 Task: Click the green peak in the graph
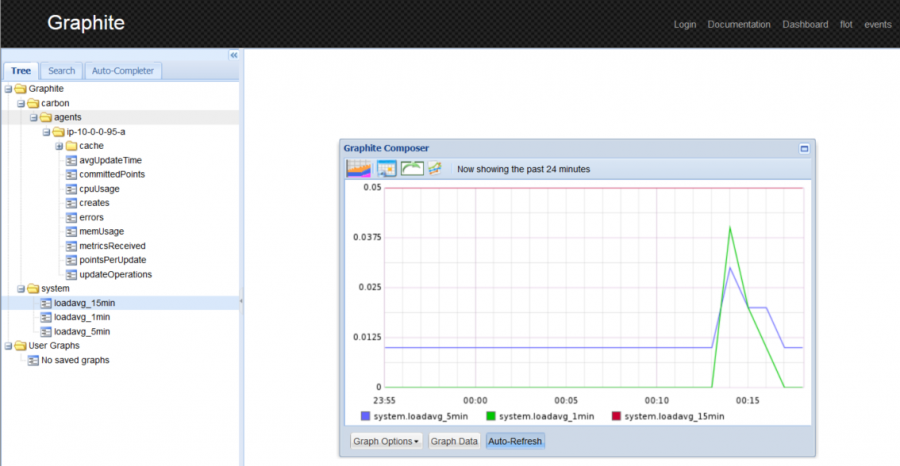coord(730,228)
